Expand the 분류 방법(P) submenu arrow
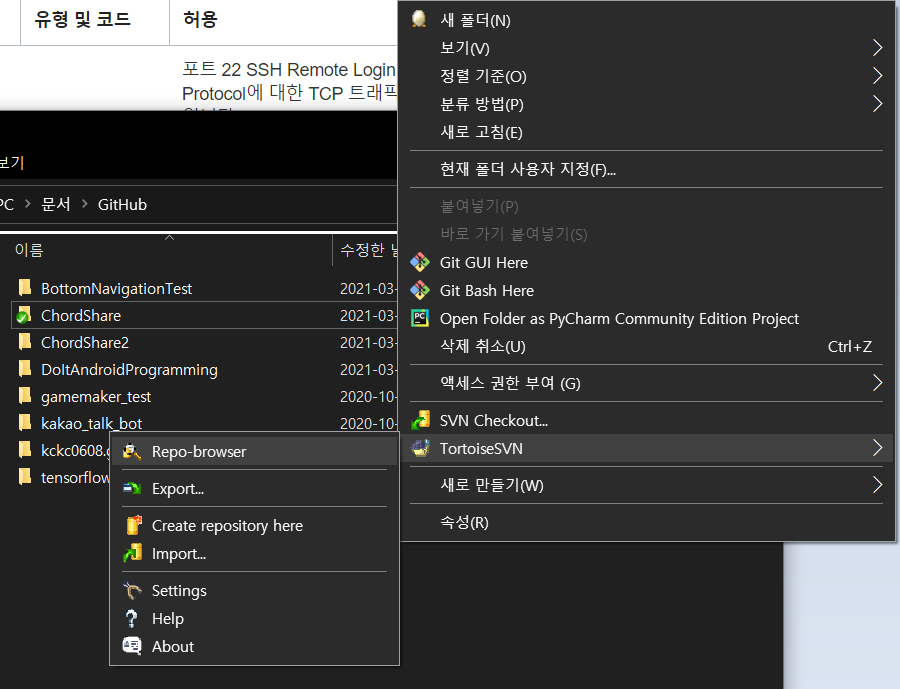 tap(877, 104)
